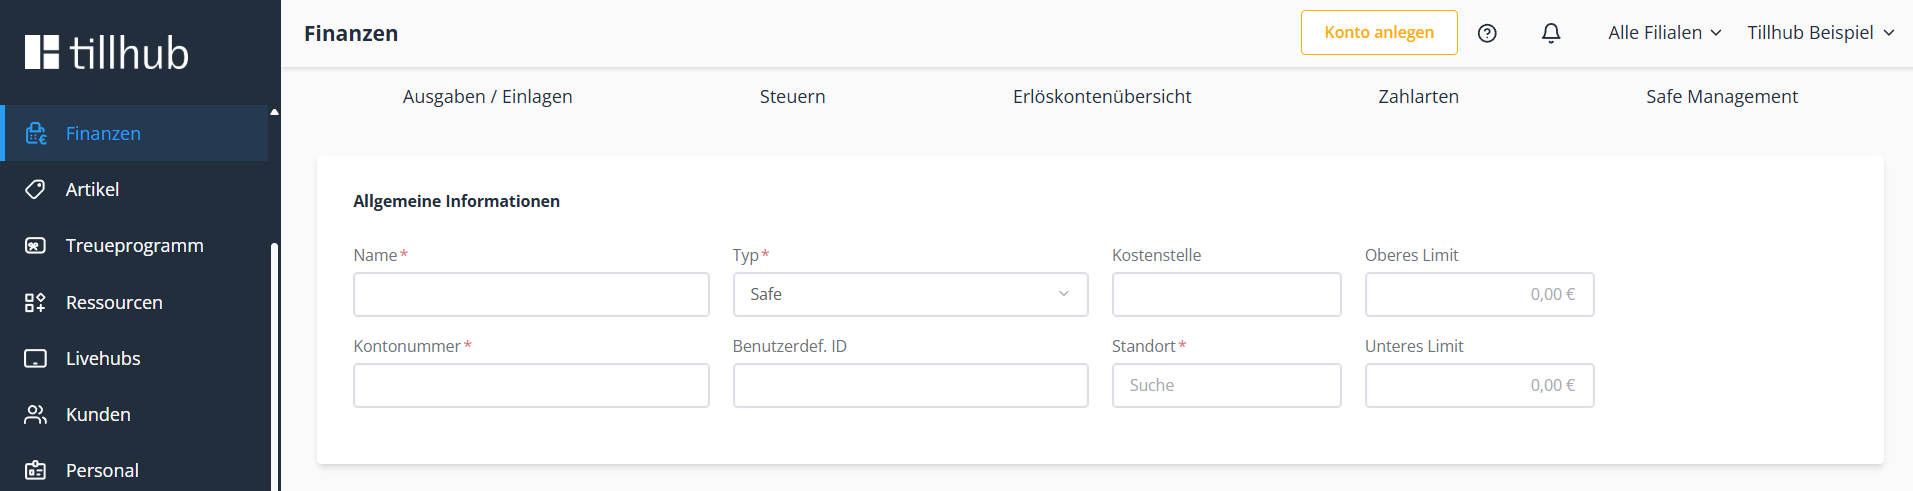Open the Alle Filialen dropdown

pyautogui.click(x=1664, y=33)
